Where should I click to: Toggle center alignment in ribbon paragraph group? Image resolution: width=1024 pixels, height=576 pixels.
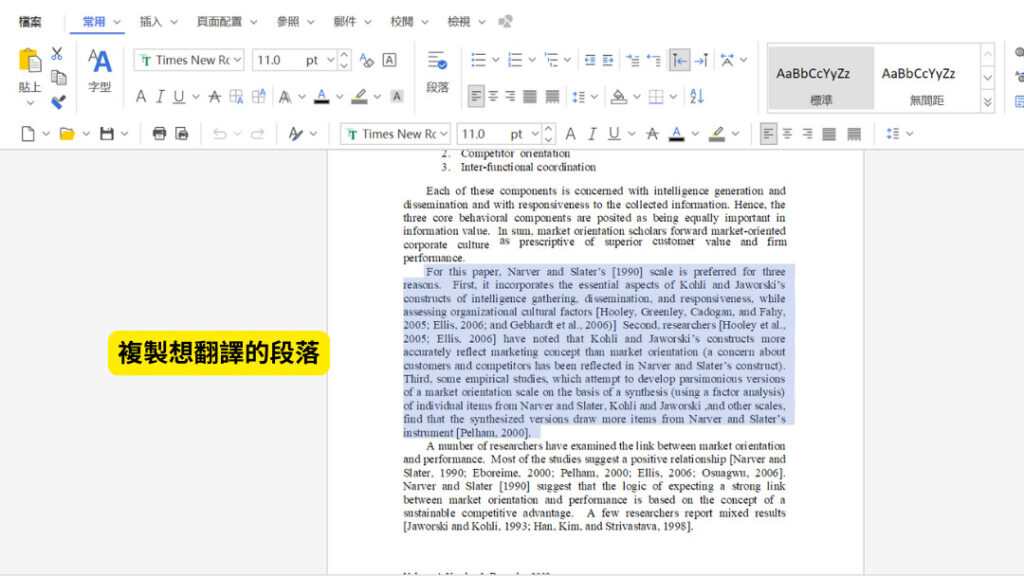click(x=493, y=97)
